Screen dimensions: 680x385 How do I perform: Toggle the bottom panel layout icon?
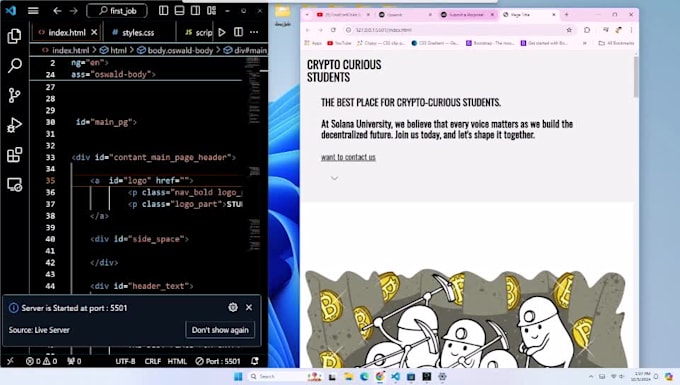(179, 10)
